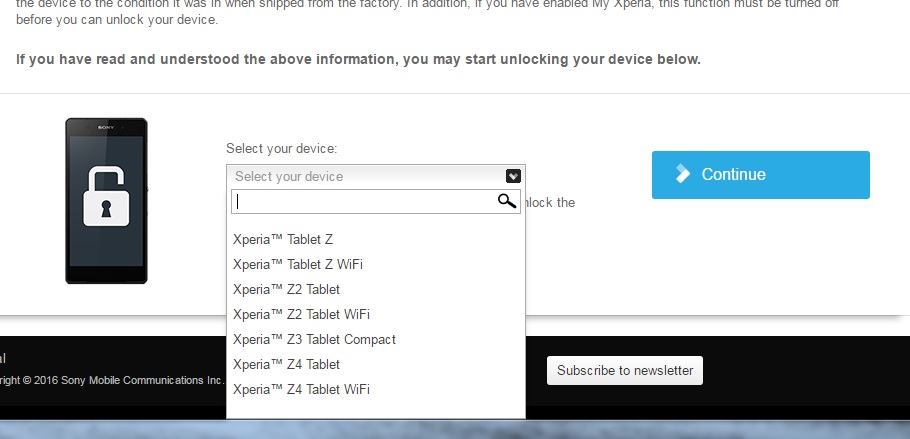
Task: Click the Continue button's arrow icon
Action: click(x=682, y=174)
